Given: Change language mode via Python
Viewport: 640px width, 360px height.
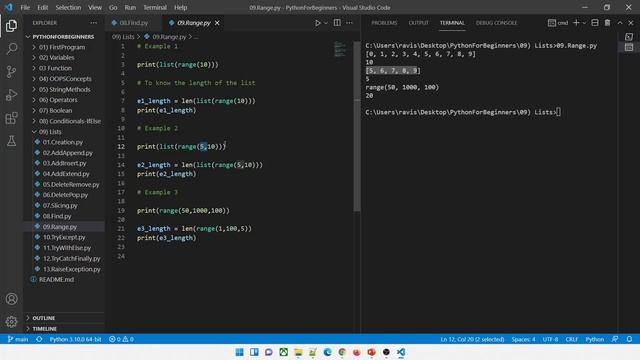Looking at the screenshot, I should click(x=595, y=339).
